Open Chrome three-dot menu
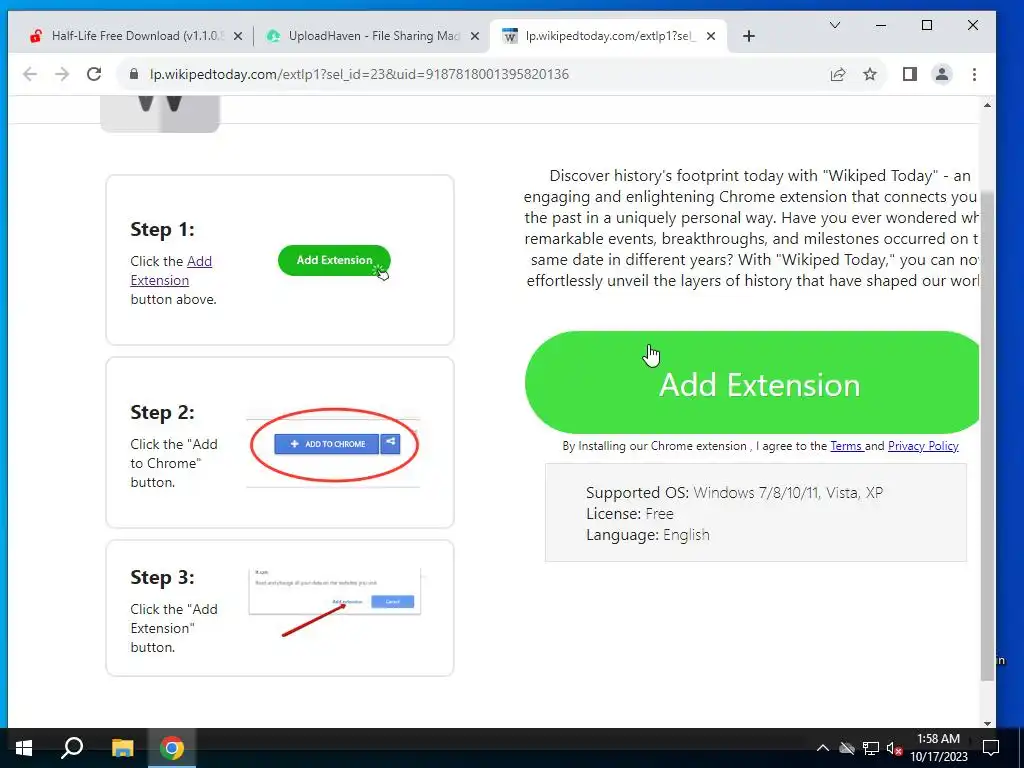1024x768 pixels. (974, 74)
